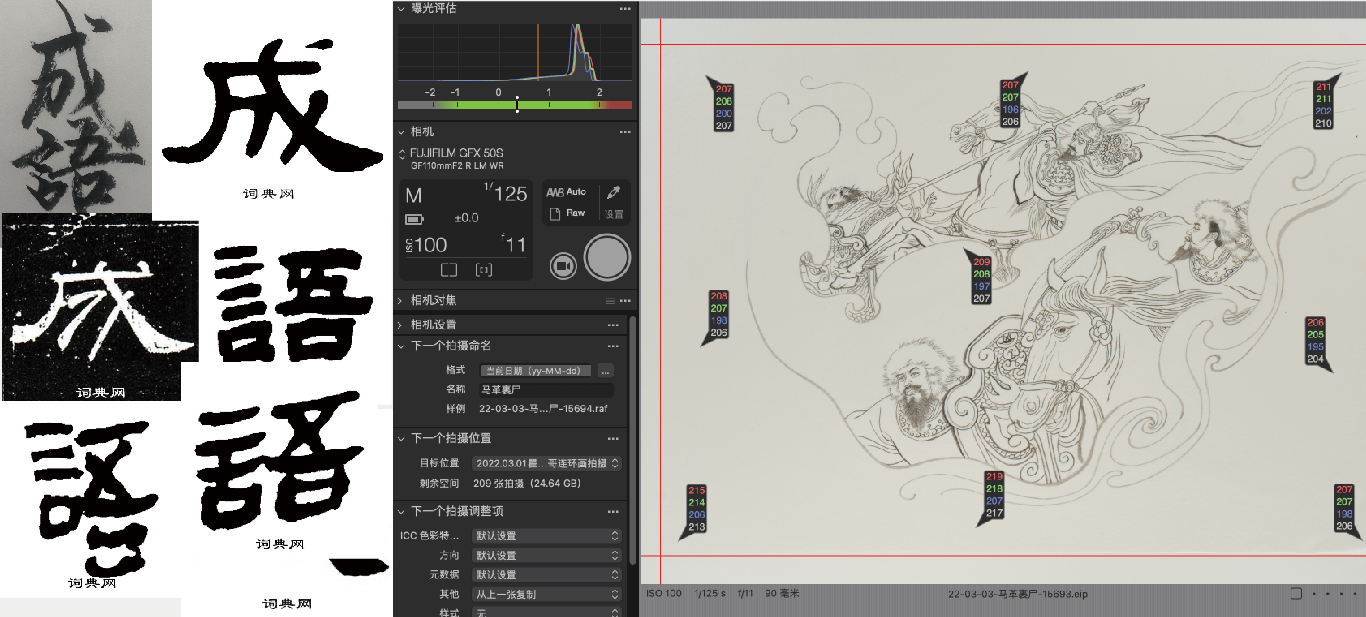
Task: Click the metering mode bracket icon
Action: point(484,270)
